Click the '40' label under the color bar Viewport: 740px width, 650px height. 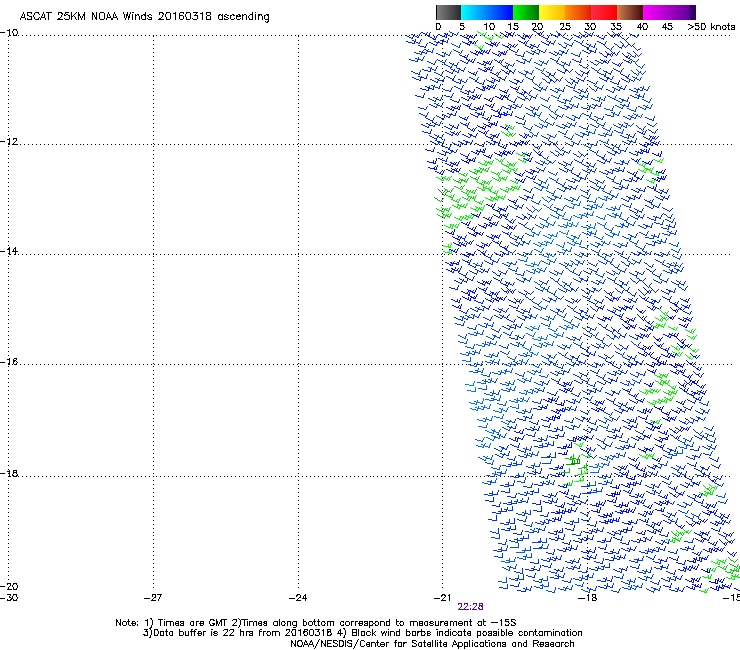pos(642,27)
